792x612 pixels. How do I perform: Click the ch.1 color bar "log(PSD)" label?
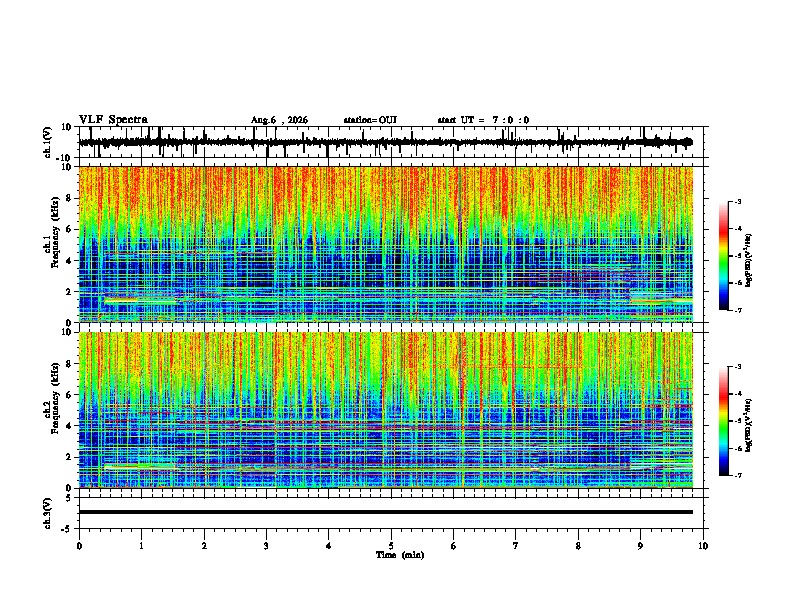[x=748, y=261]
